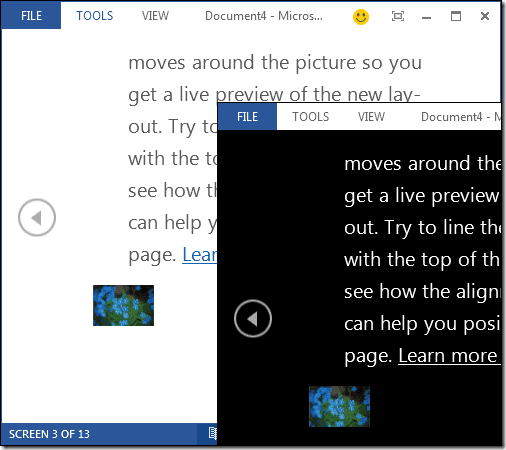Go to previous screen in the white window
This screenshot has height=450, width=506.
[x=37, y=217]
